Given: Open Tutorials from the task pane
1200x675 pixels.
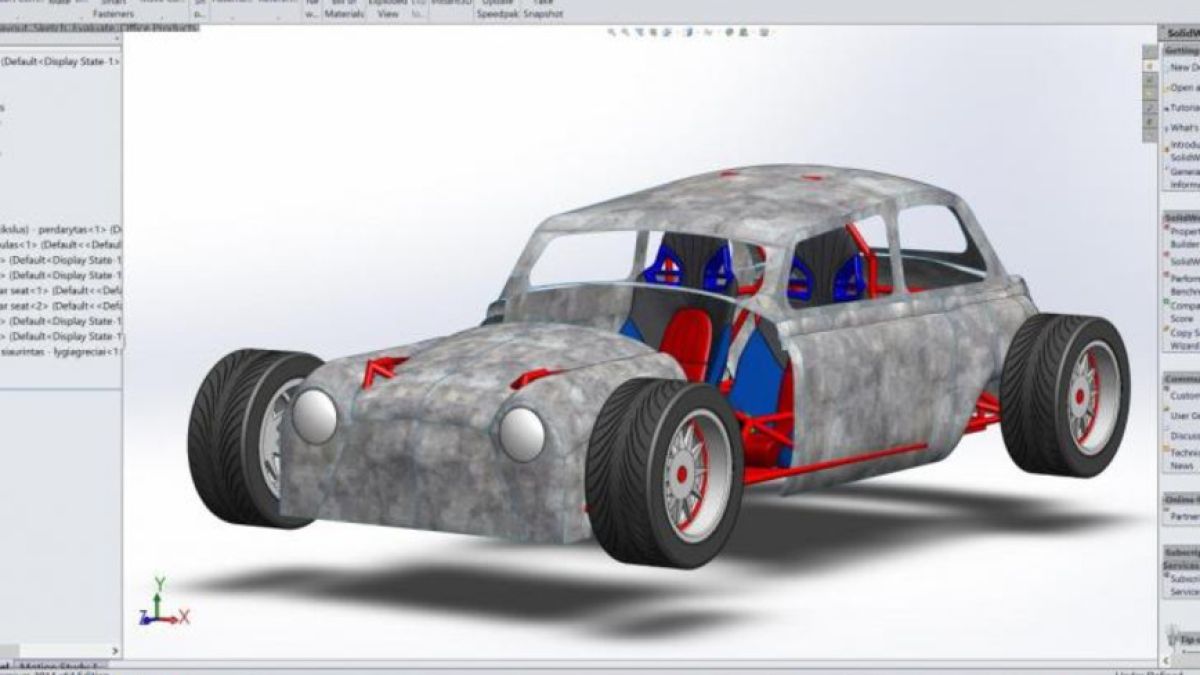Looking at the screenshot, I should click(x=1181, y=108).
